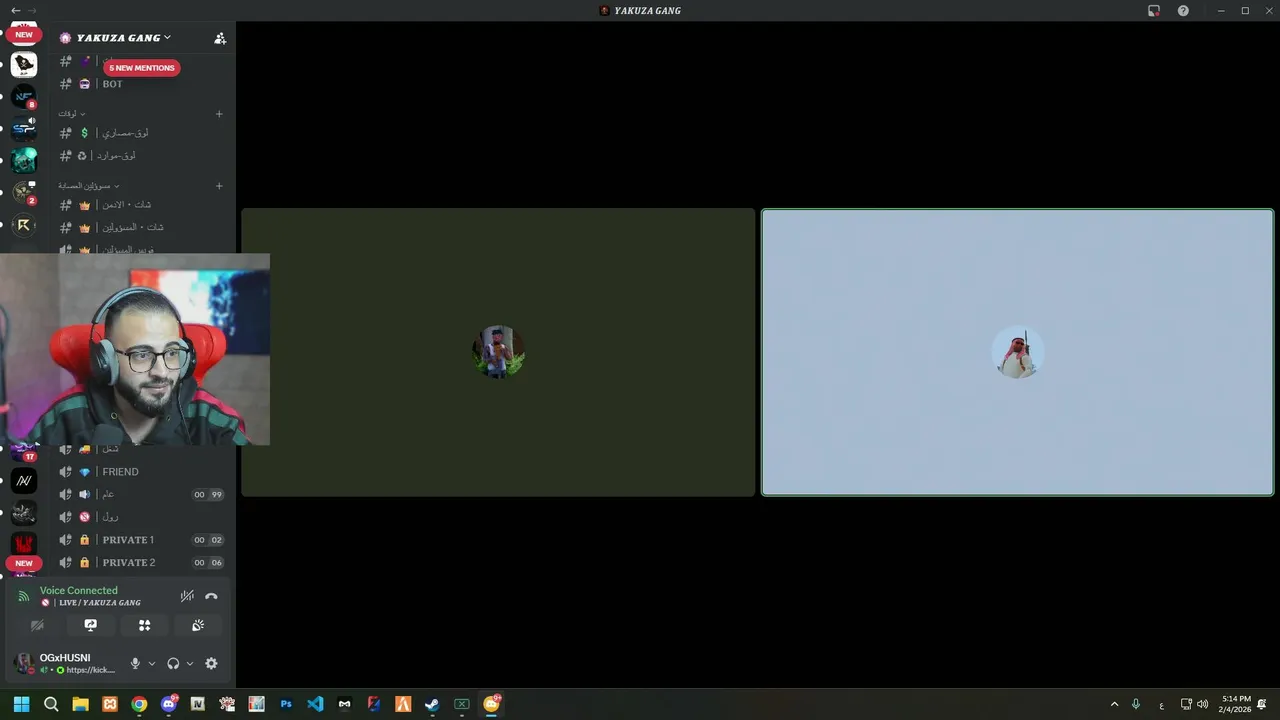Open the red dripping logo server

pyautogui.click(x=24, y=545)
